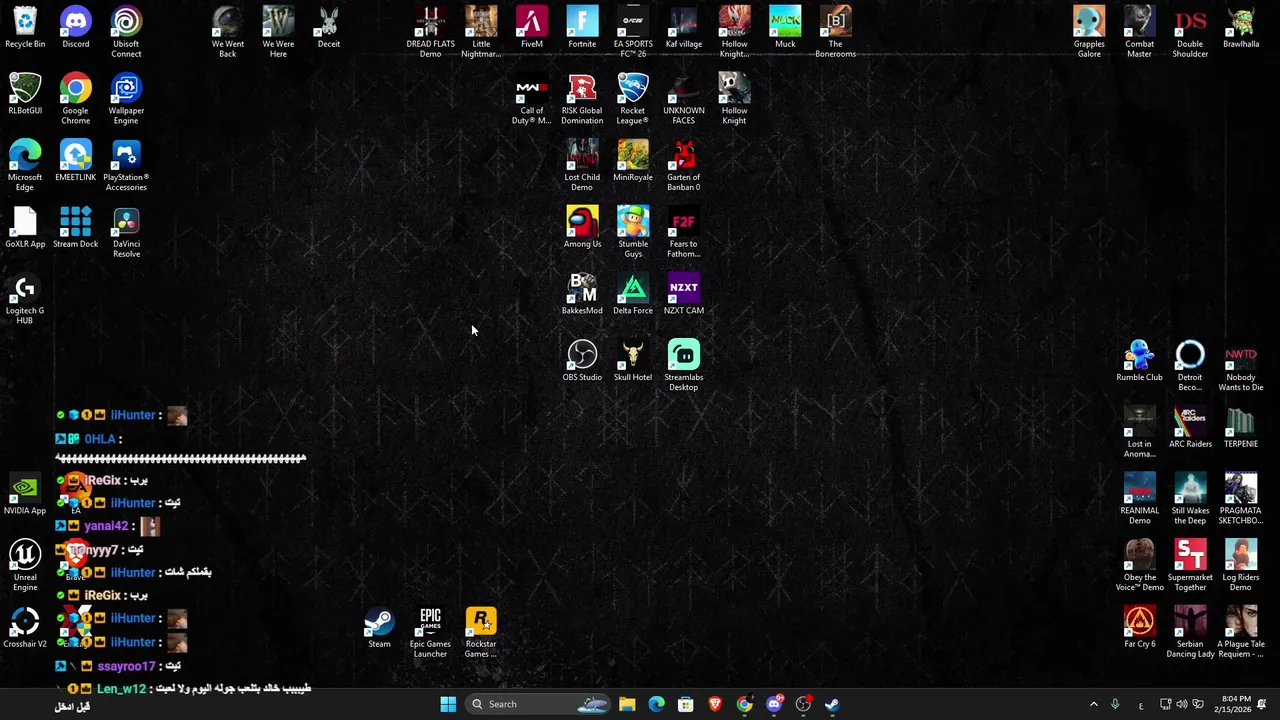Viewport: 1280px width, 720px height.
Task: Open the clock showing 8:04 PM
Action: 1235,704
